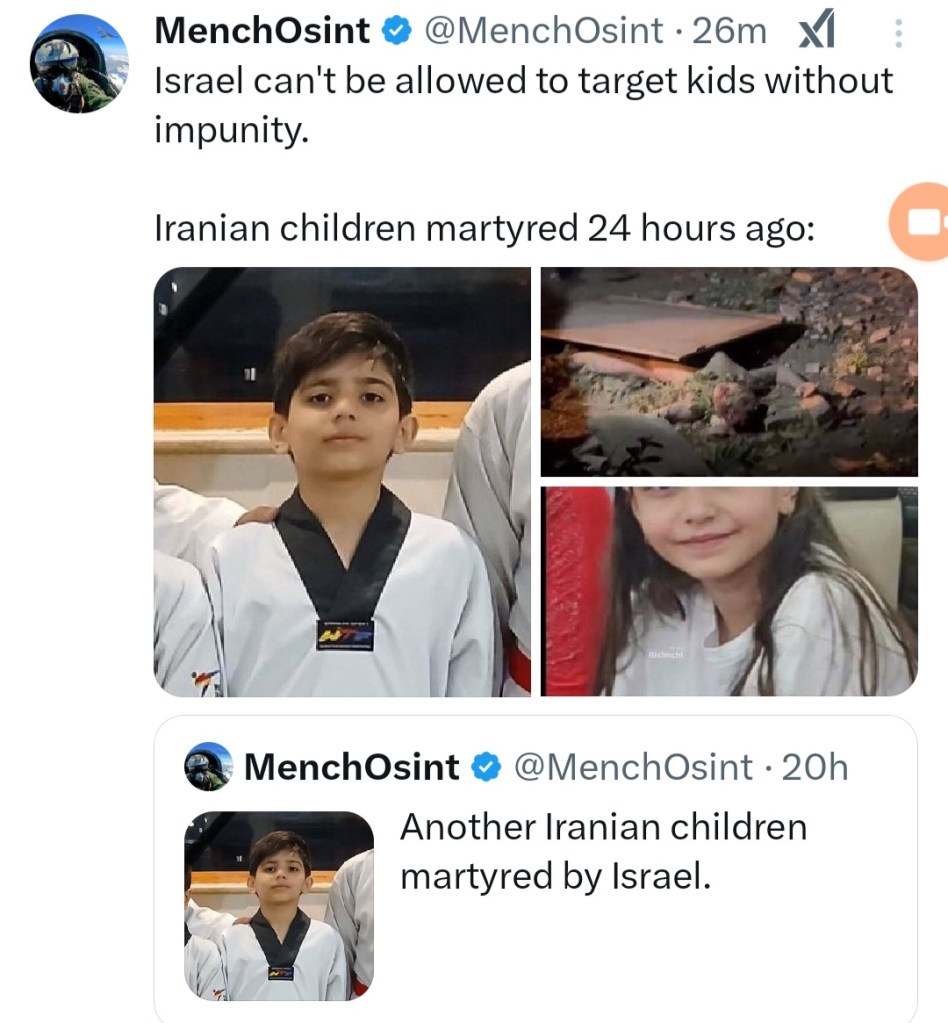Open the rubble photo in the media grid
Viewport: 948px width, 1023px height.
pos(729,371)
